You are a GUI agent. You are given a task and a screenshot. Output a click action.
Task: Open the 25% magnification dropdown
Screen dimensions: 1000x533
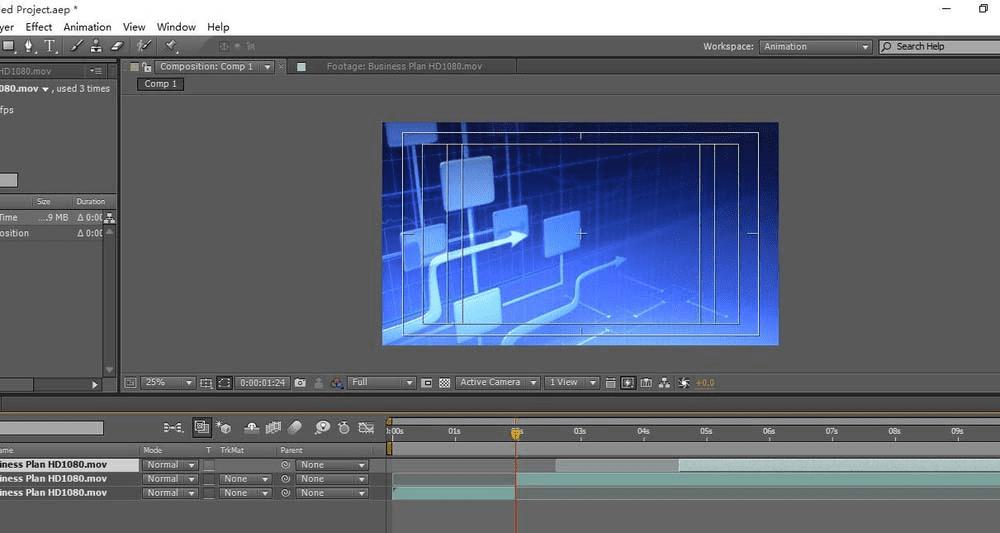[170, 383]
